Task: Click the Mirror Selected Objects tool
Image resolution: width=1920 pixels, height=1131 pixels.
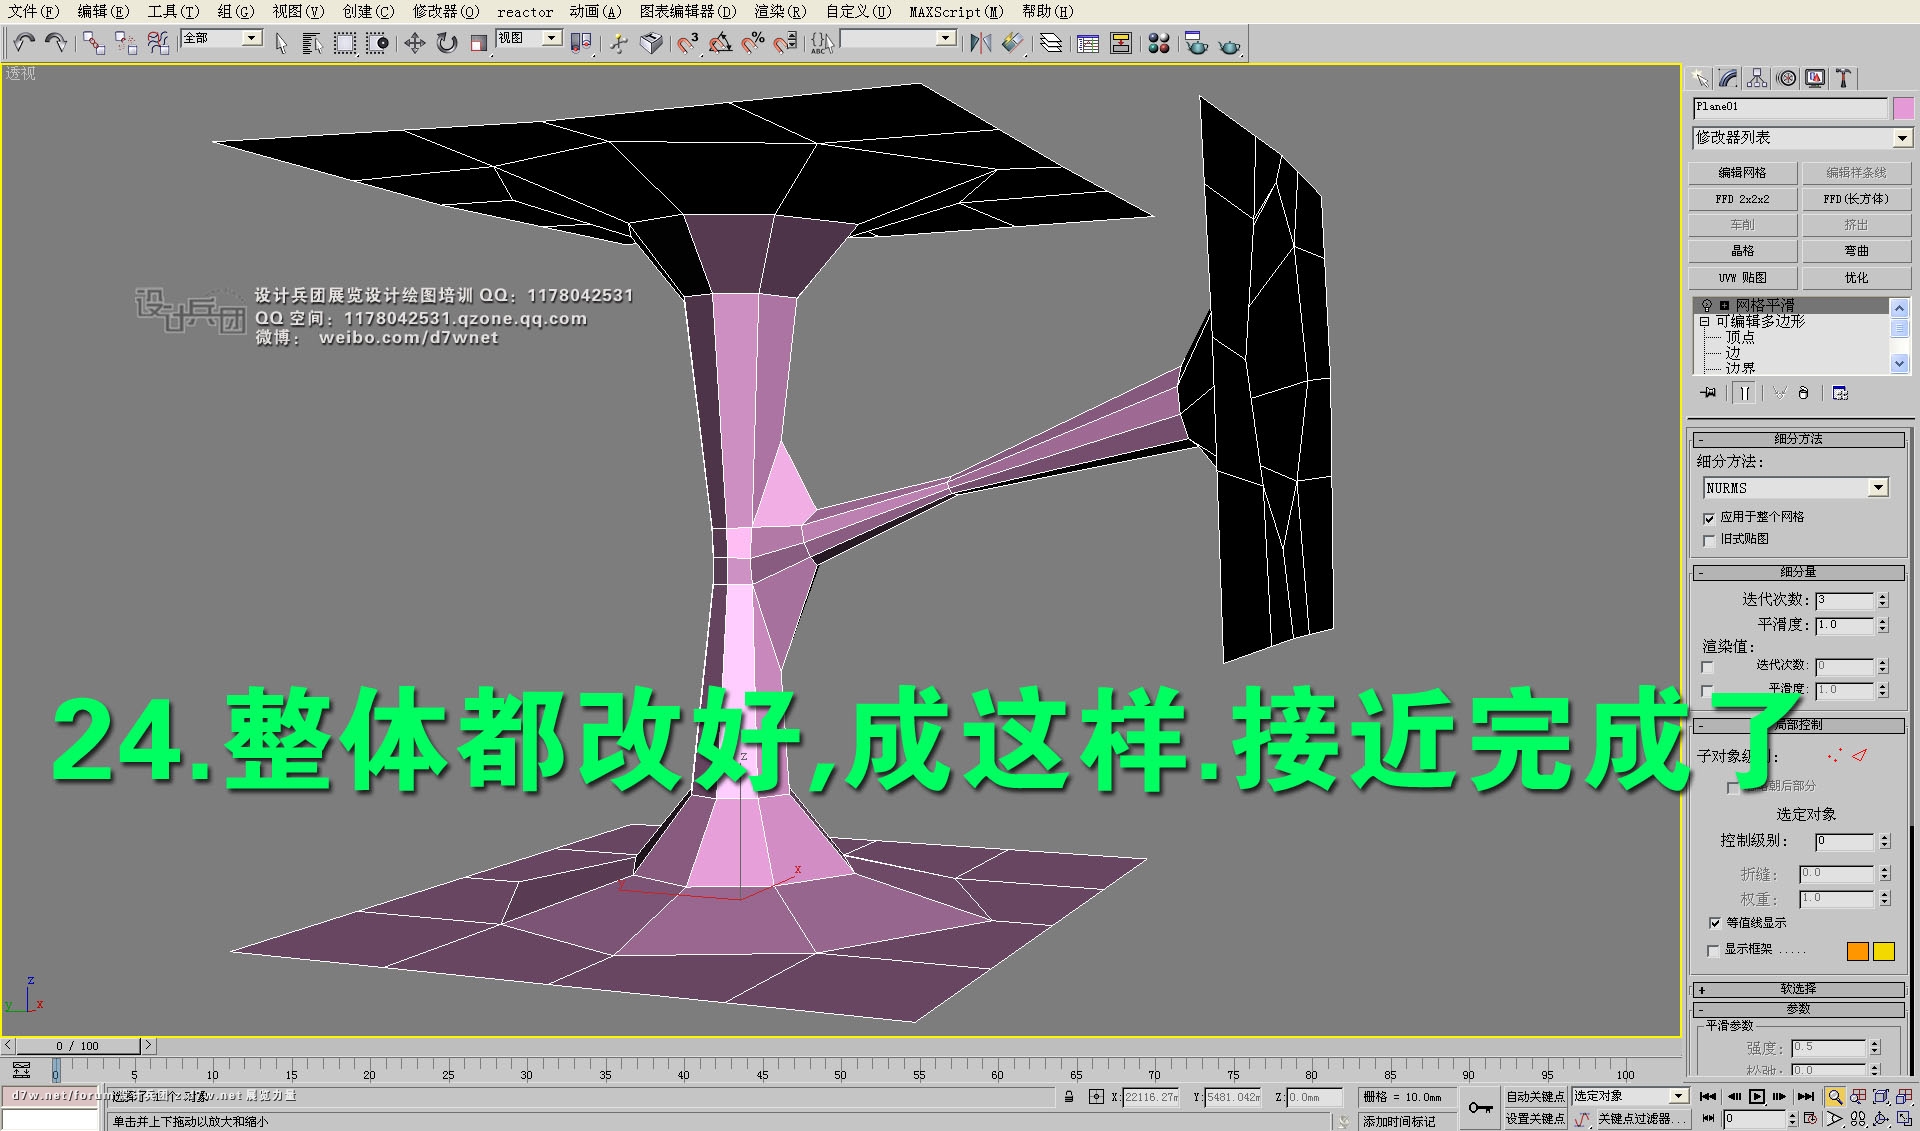Action: tap(980, 42)
